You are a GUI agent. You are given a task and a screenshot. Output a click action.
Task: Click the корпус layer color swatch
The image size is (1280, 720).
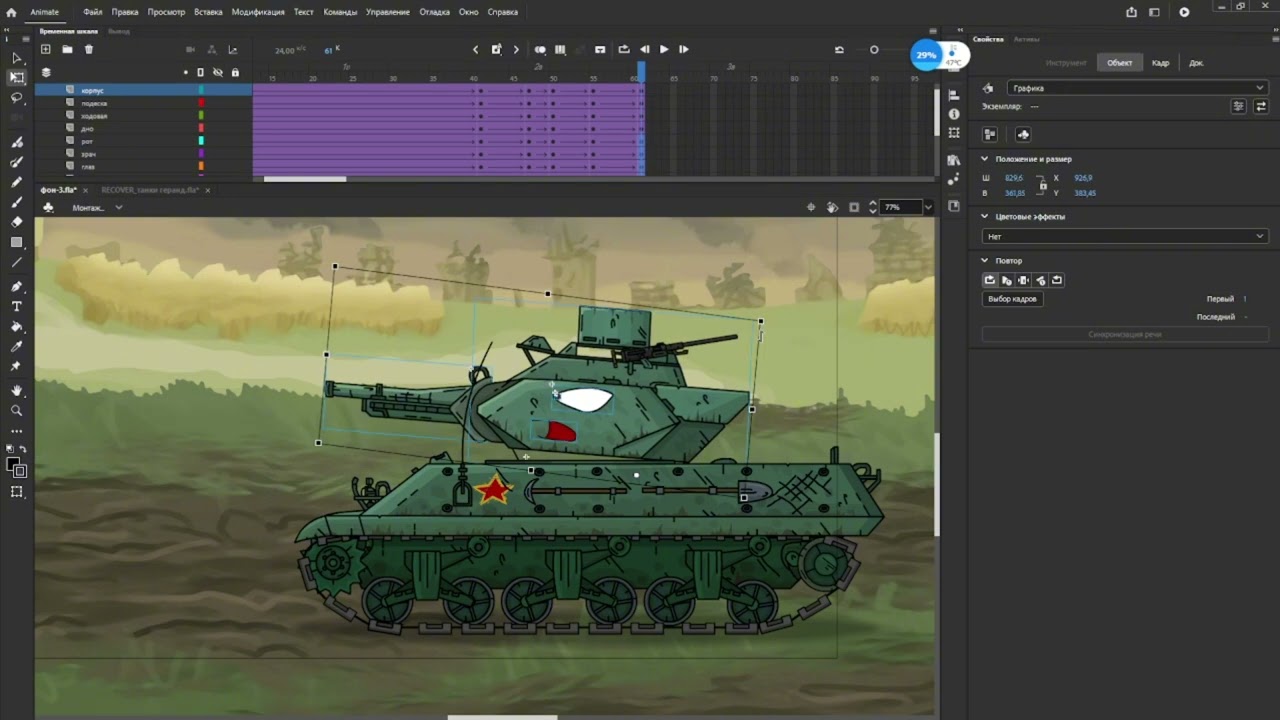coord(201,90)
